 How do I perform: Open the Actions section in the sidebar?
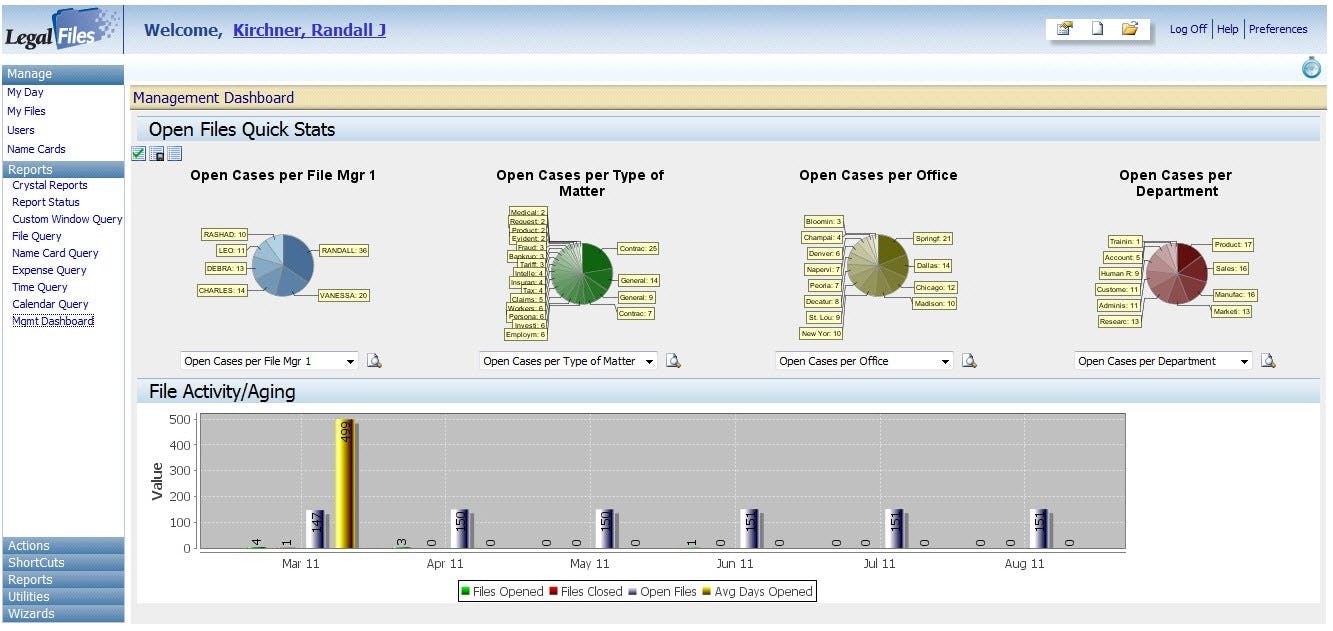coord(63,545)
